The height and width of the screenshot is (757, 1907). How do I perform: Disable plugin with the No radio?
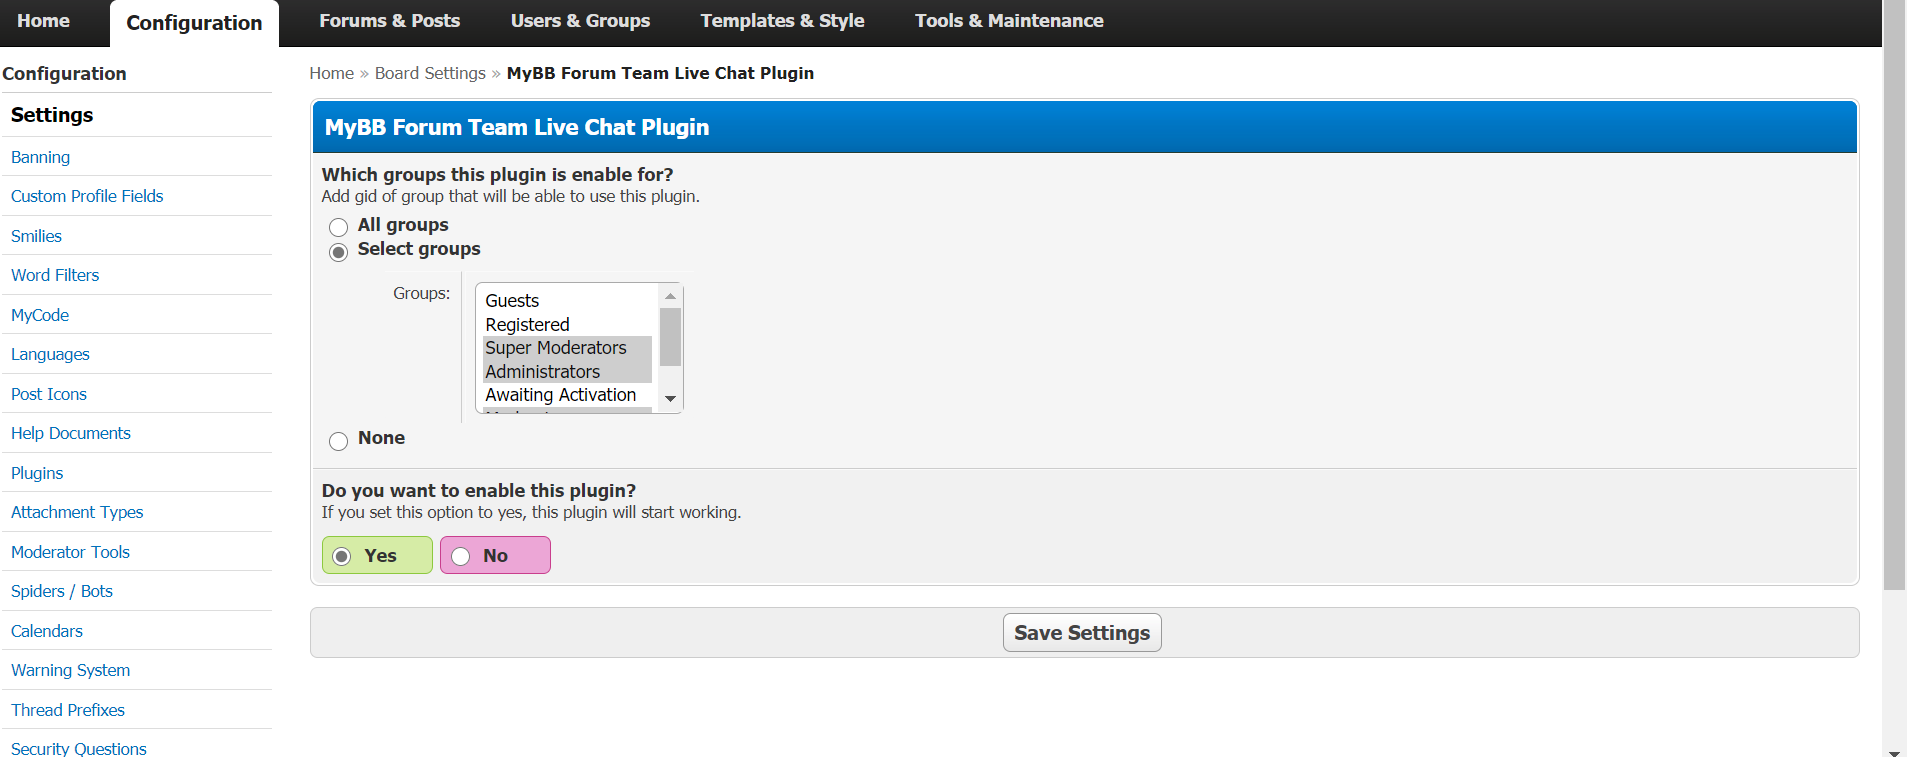[x=461, y=556]
